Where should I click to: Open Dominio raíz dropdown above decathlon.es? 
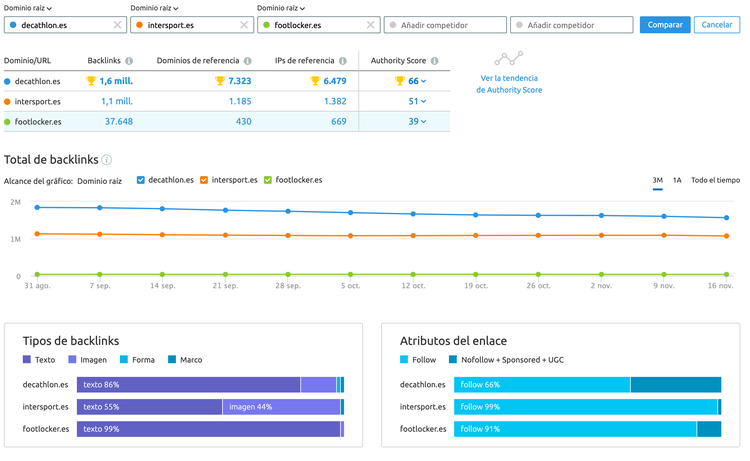coord(28,8)
